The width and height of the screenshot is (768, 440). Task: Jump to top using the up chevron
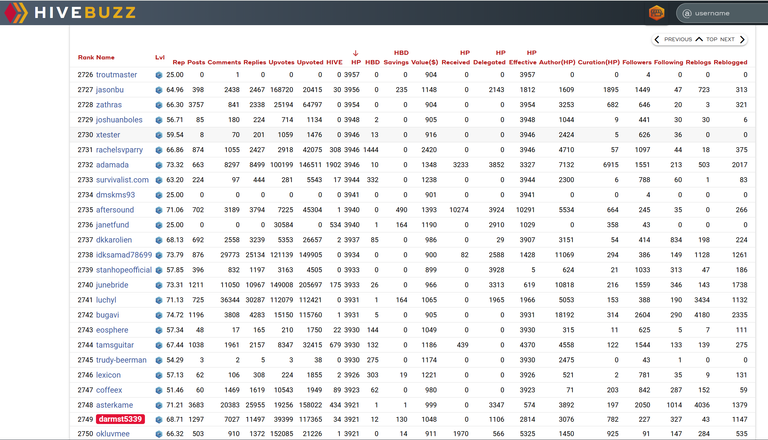pos(699,39)
